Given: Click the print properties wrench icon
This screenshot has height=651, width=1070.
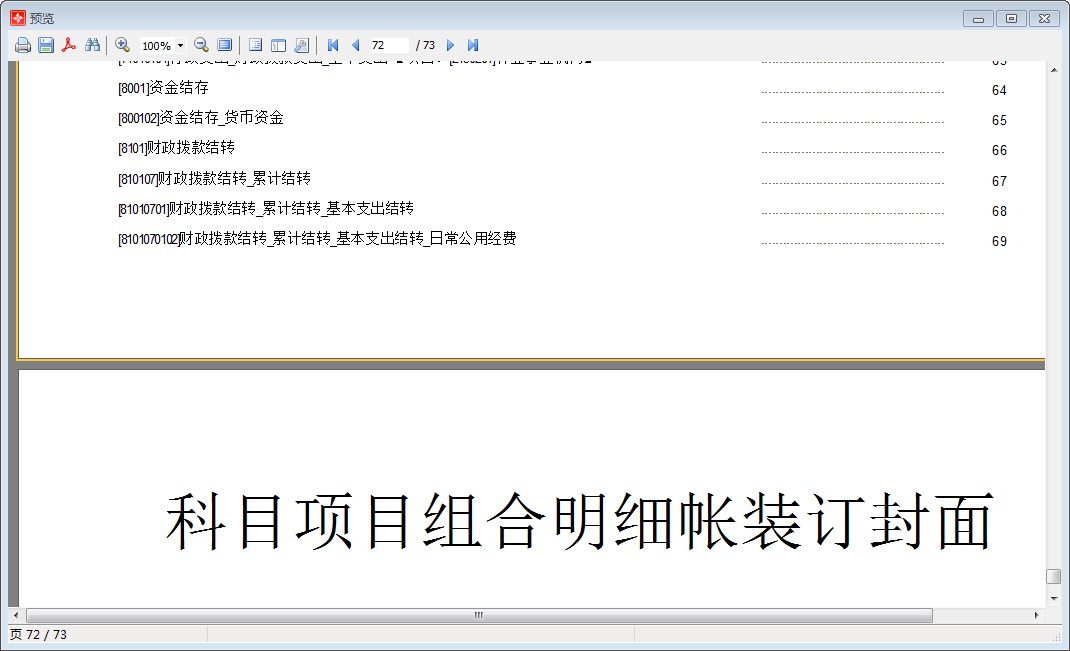Looking at the screenshot, I should [301, 45].
